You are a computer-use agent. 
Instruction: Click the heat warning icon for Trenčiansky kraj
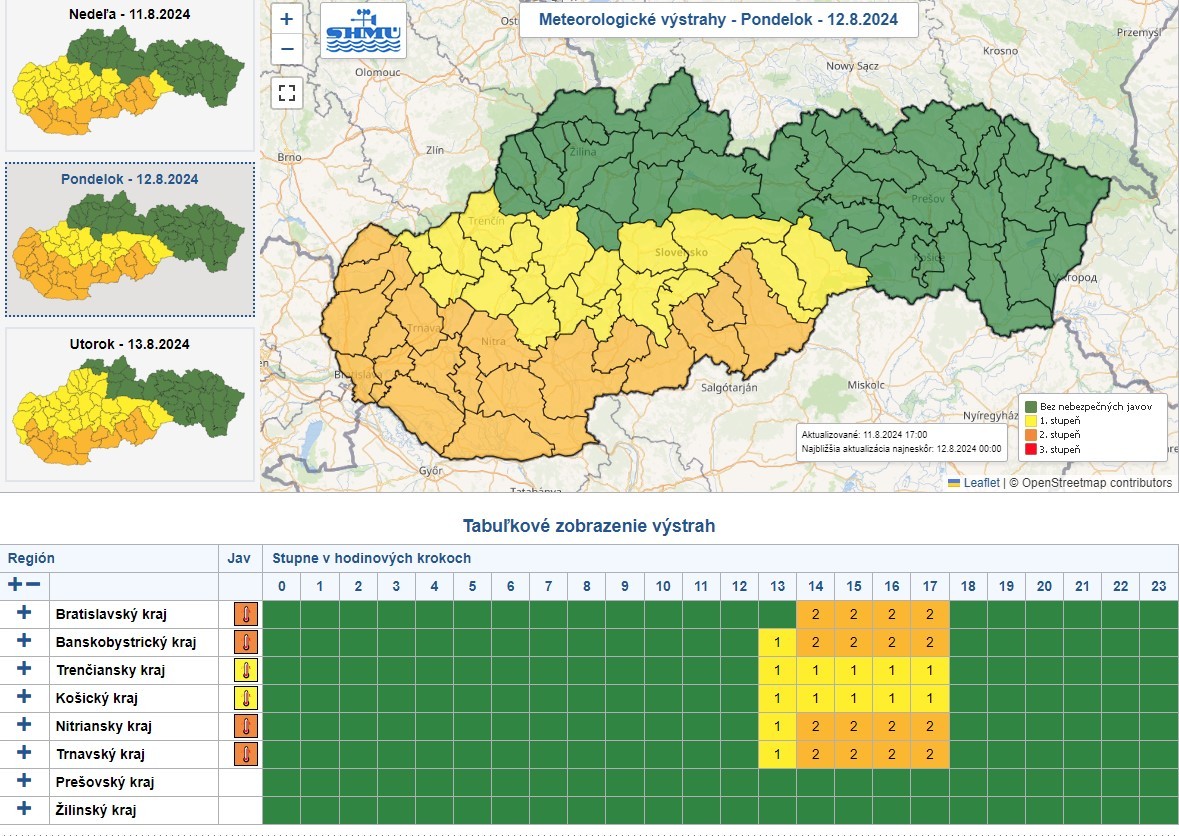[245, 670]
